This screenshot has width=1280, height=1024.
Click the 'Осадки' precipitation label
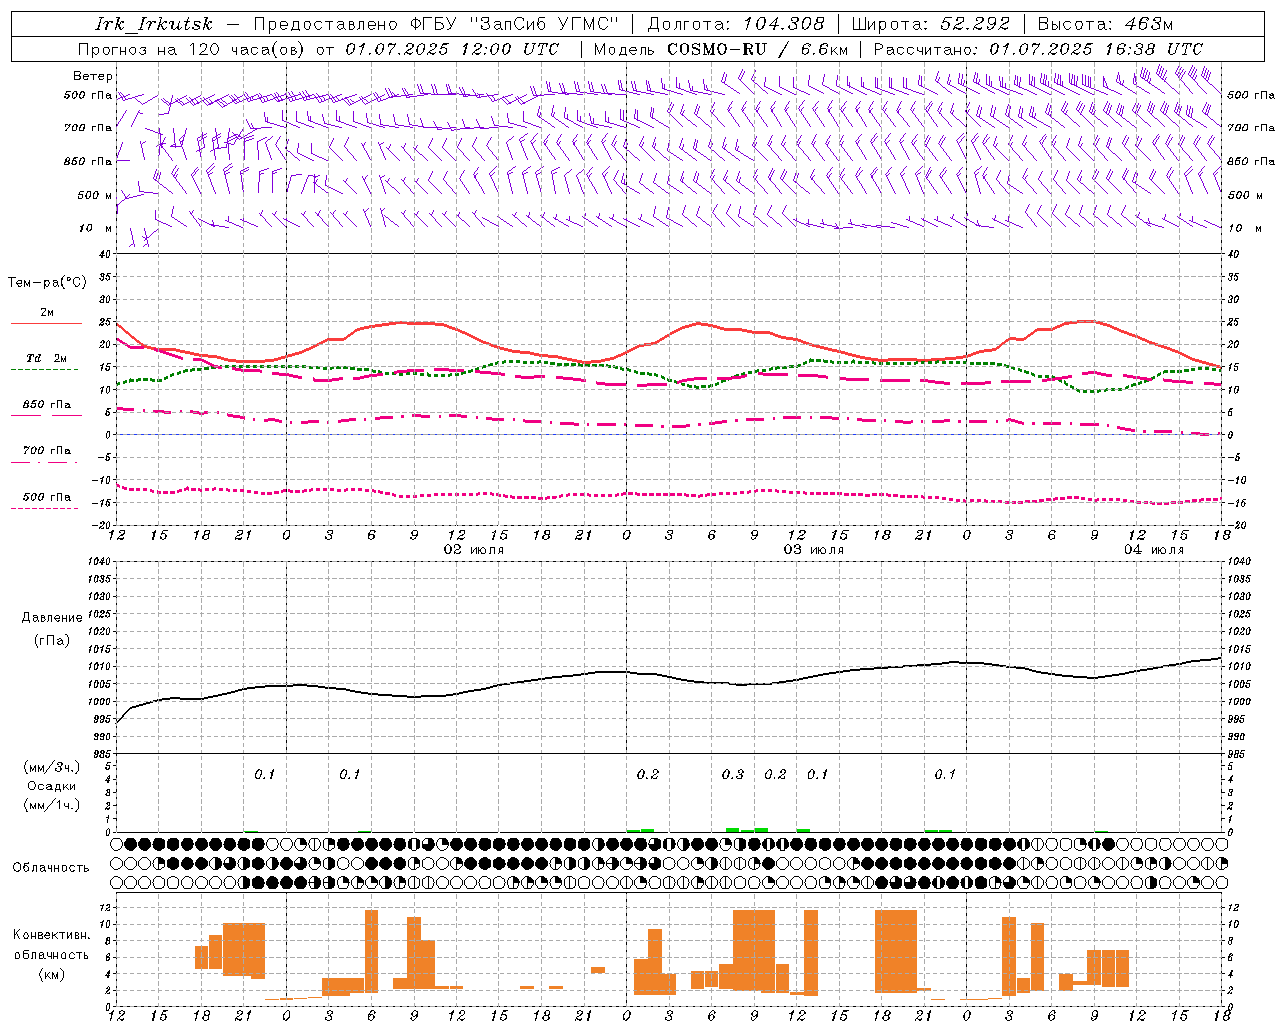coord(52,786)
